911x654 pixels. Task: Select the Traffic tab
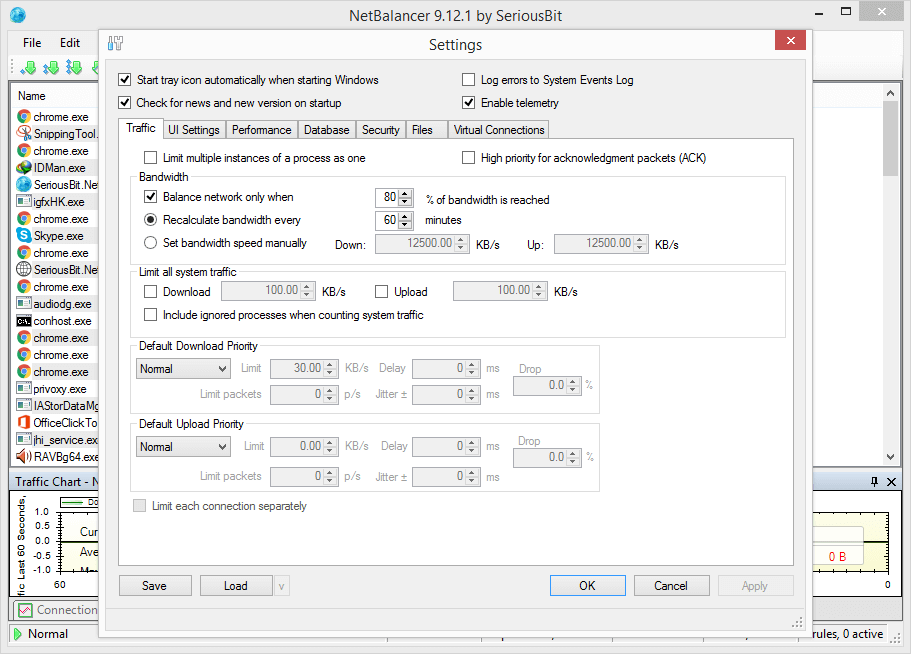pyautogui.click(x=141, y=128)
